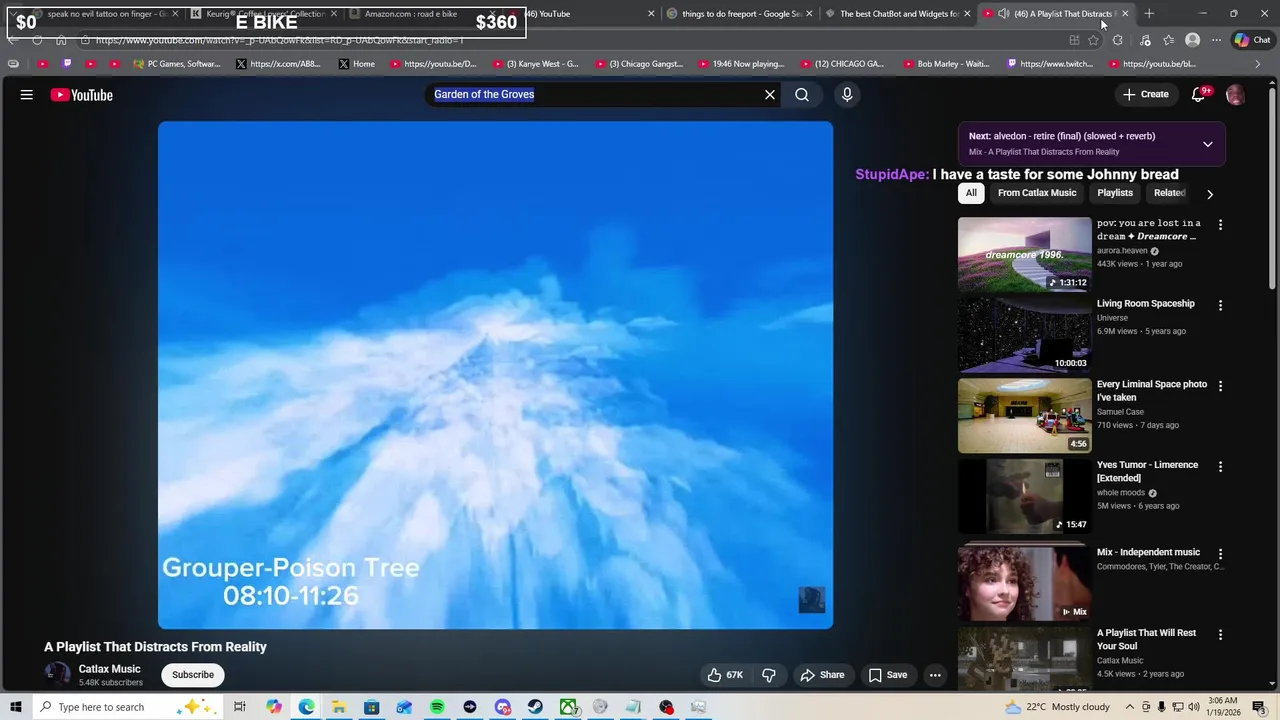Open the Create button
Image resolution: width=1280 pixels, height=720 pixels.
pos(1145,94)
